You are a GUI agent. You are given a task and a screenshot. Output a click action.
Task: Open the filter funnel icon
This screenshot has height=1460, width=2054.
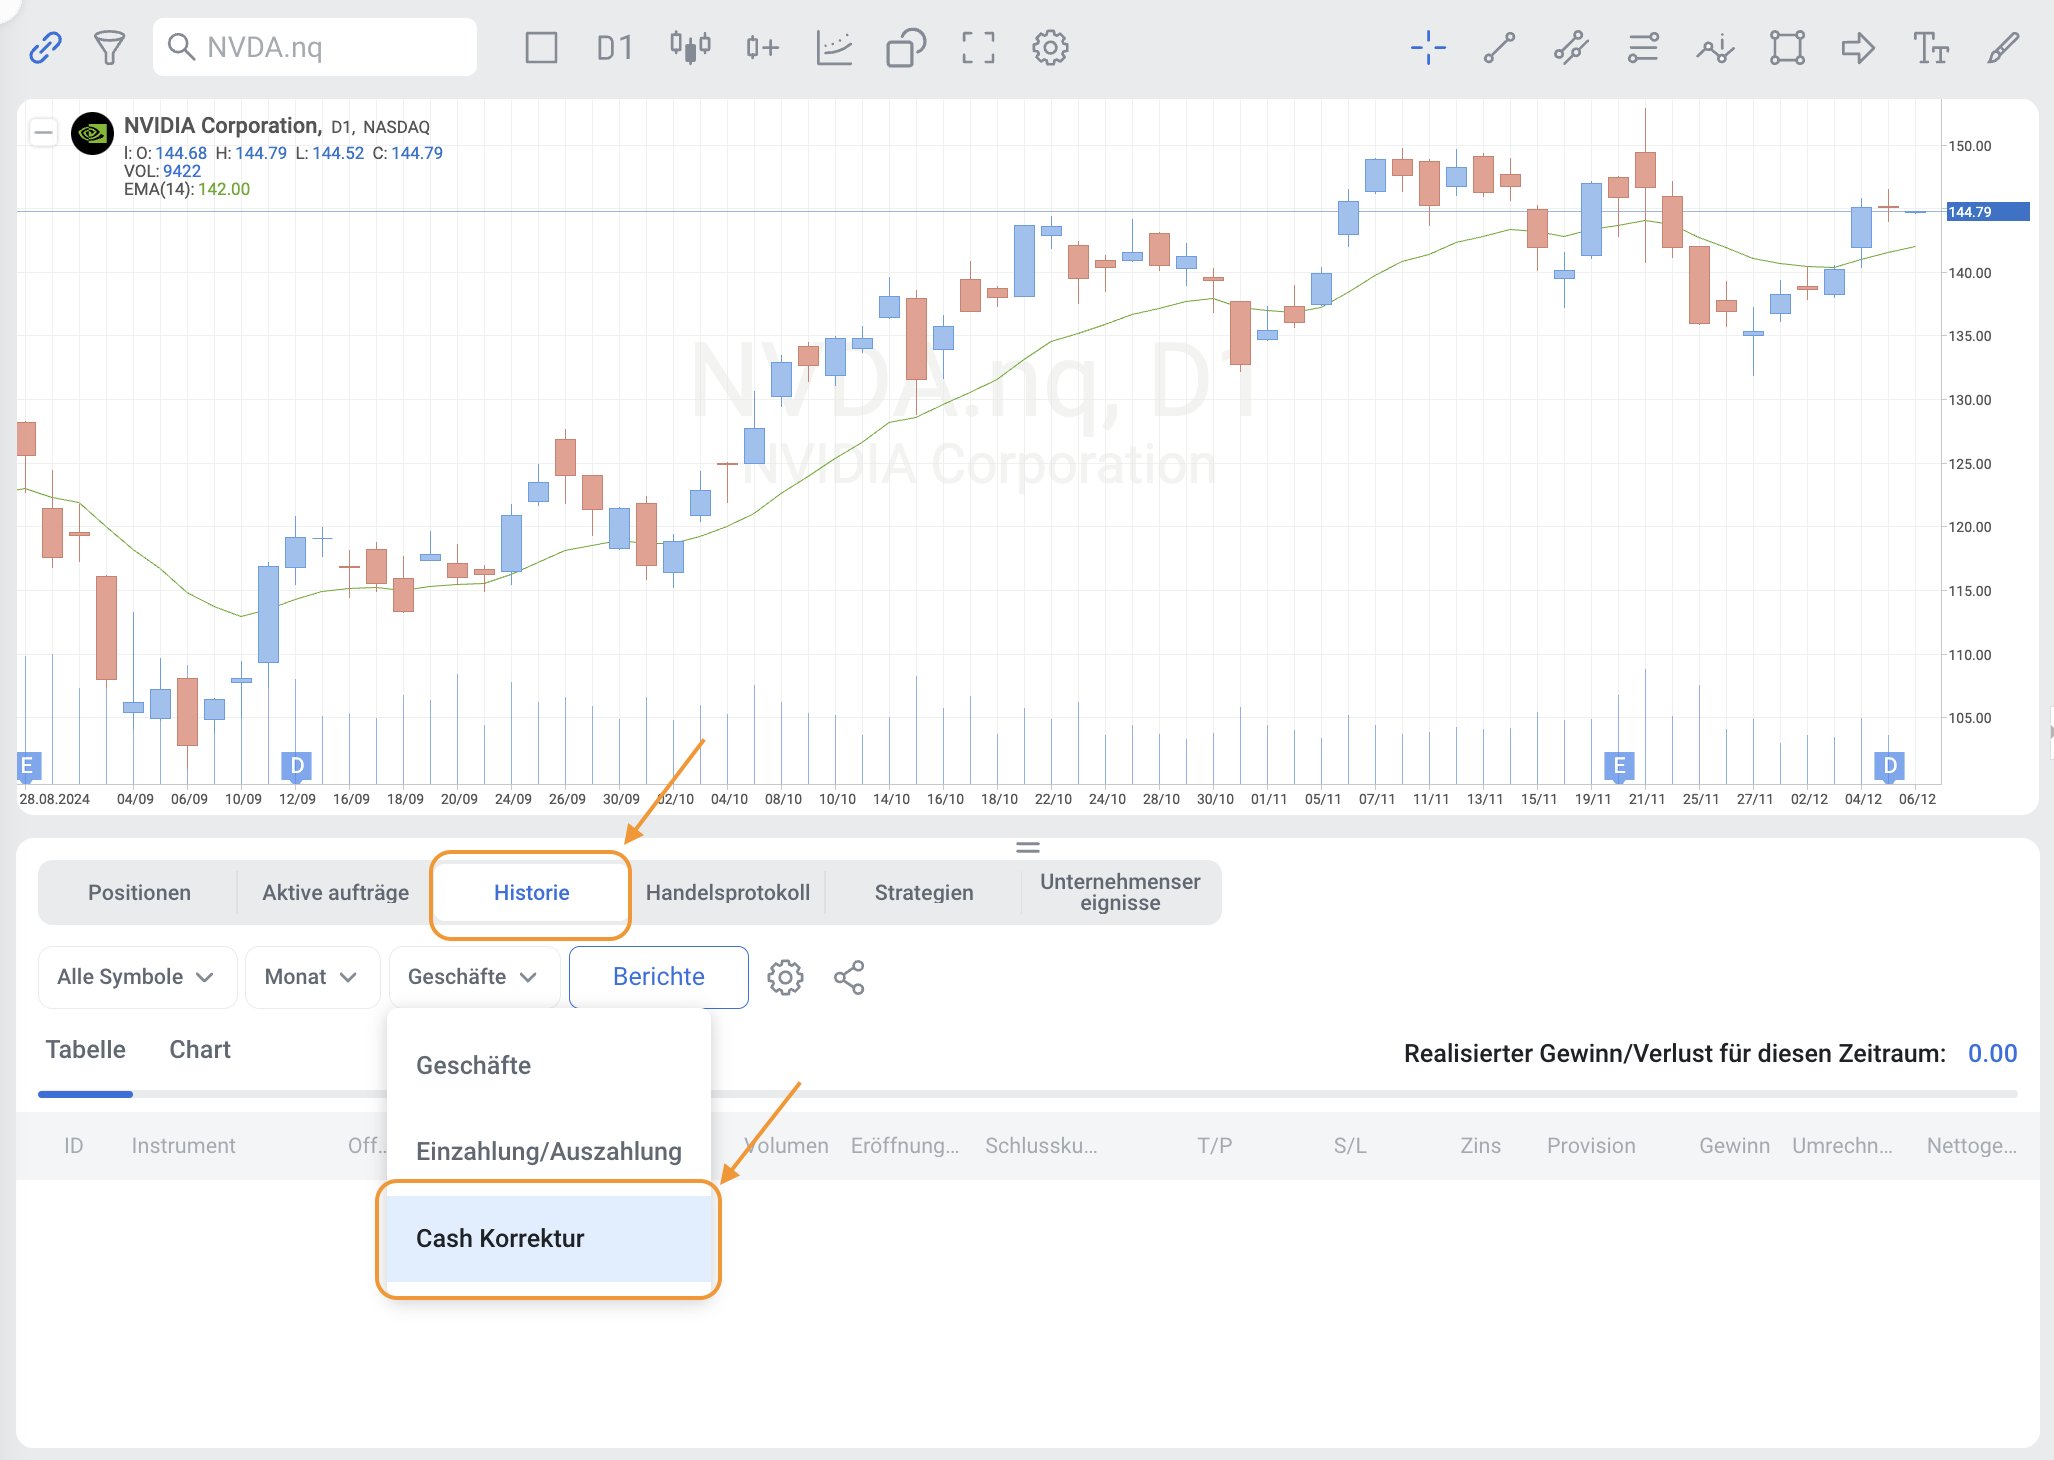pyautogui.click(x=109, y=47)
